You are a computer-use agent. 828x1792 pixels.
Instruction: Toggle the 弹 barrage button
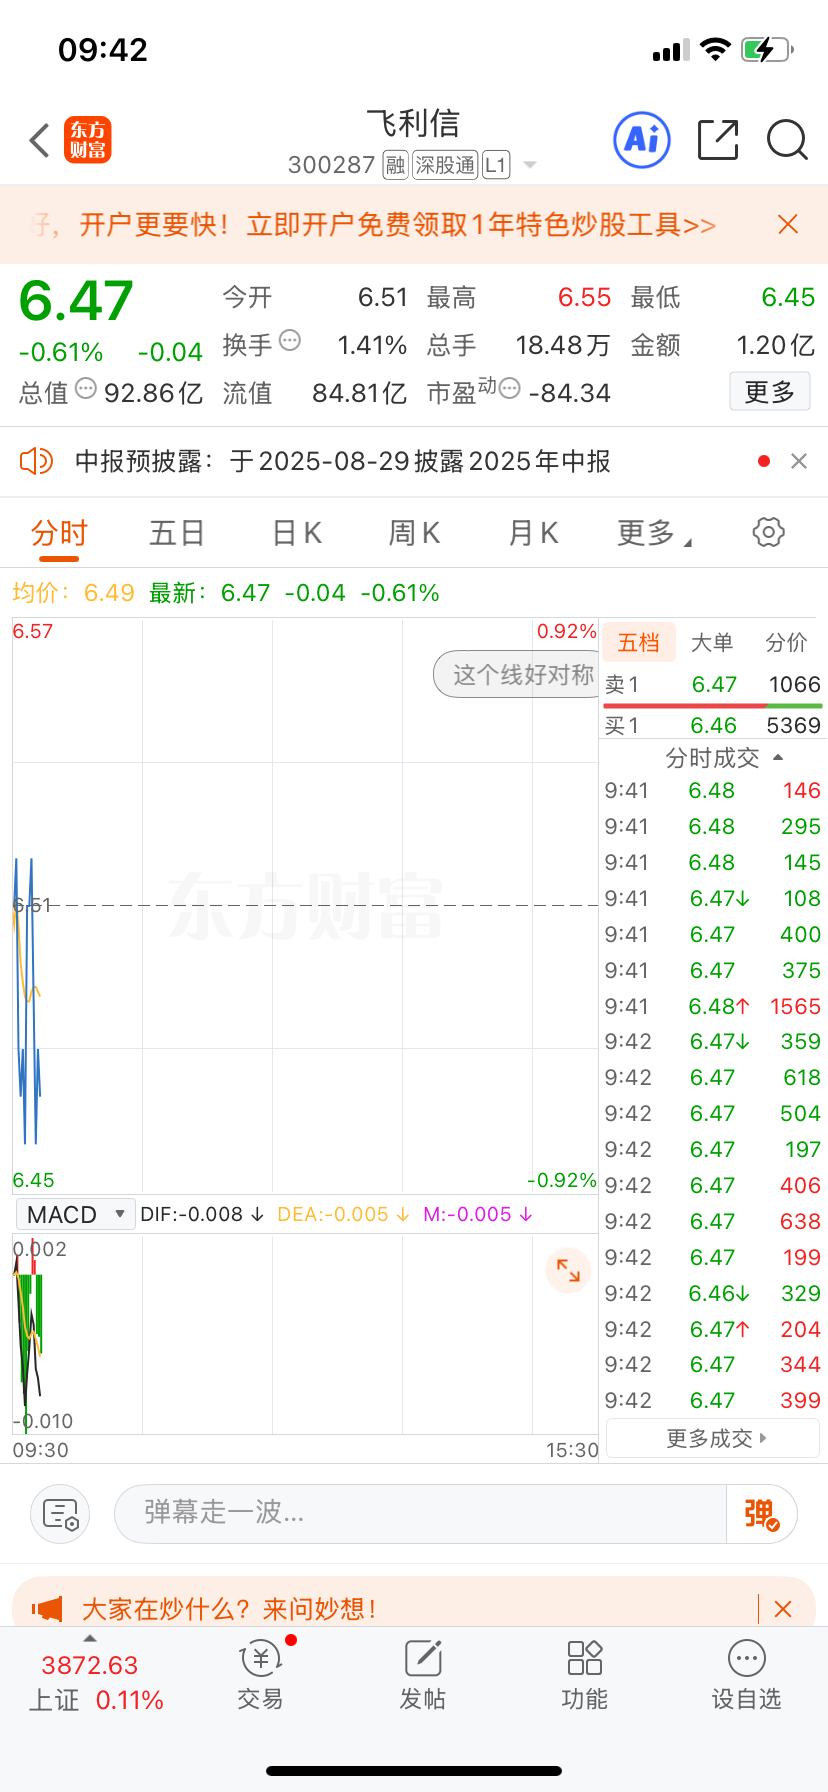pos(761,1514)
